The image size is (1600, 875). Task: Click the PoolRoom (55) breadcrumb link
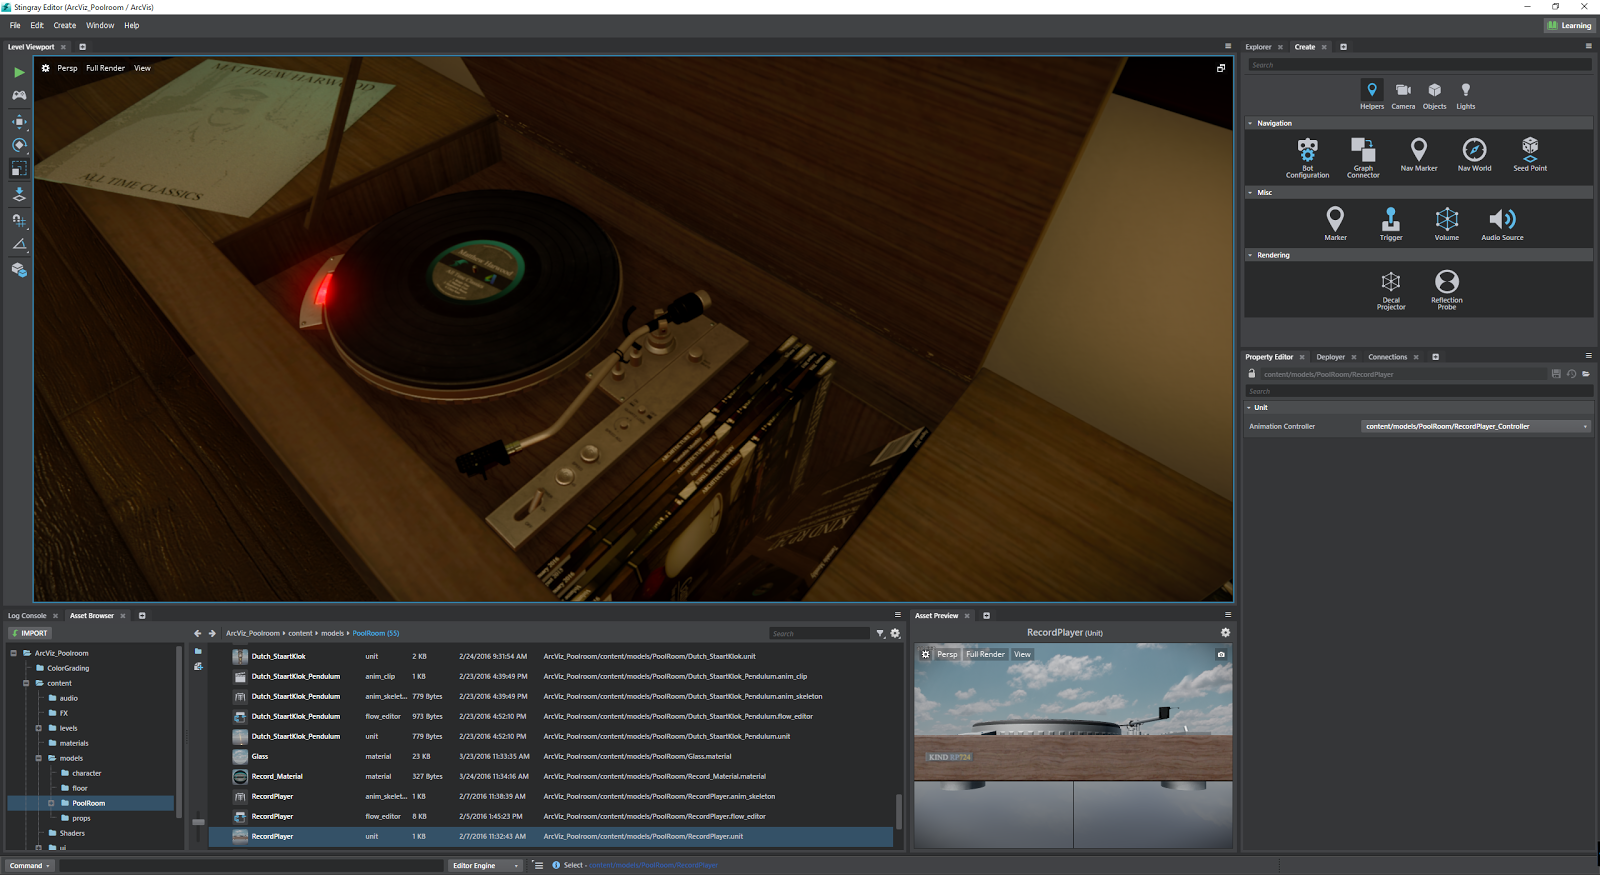tap(376, 633)
